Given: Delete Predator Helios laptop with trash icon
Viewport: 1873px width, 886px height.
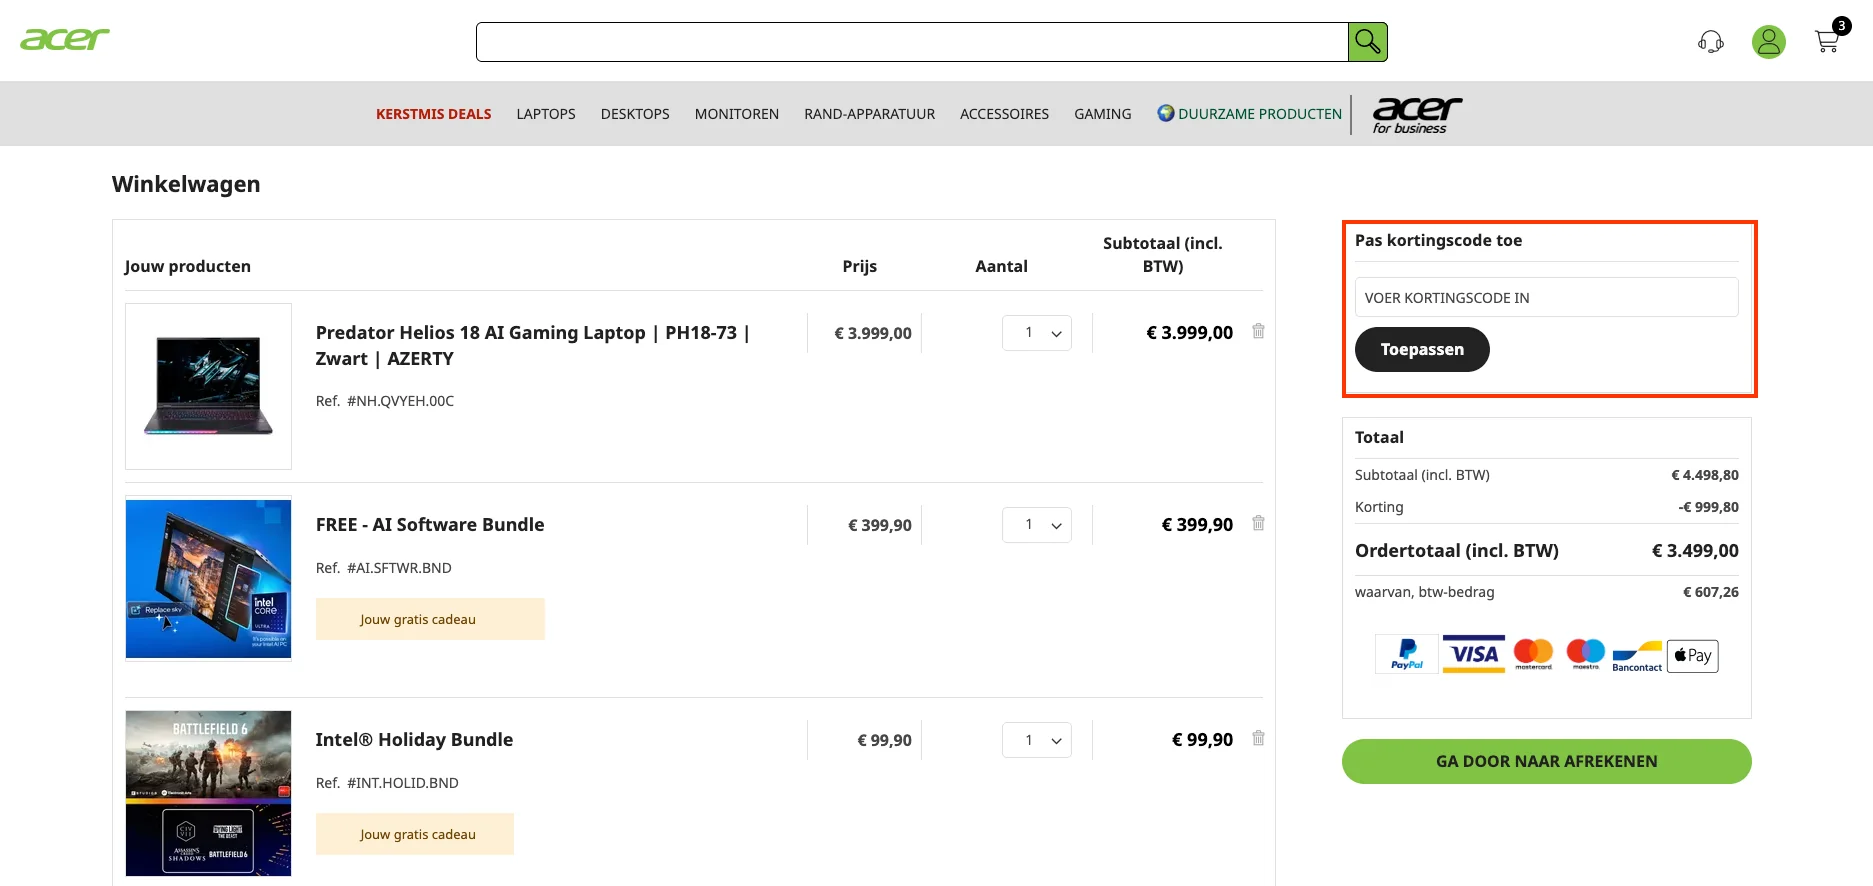Looking at the screenshot, I should point(1258,331).
